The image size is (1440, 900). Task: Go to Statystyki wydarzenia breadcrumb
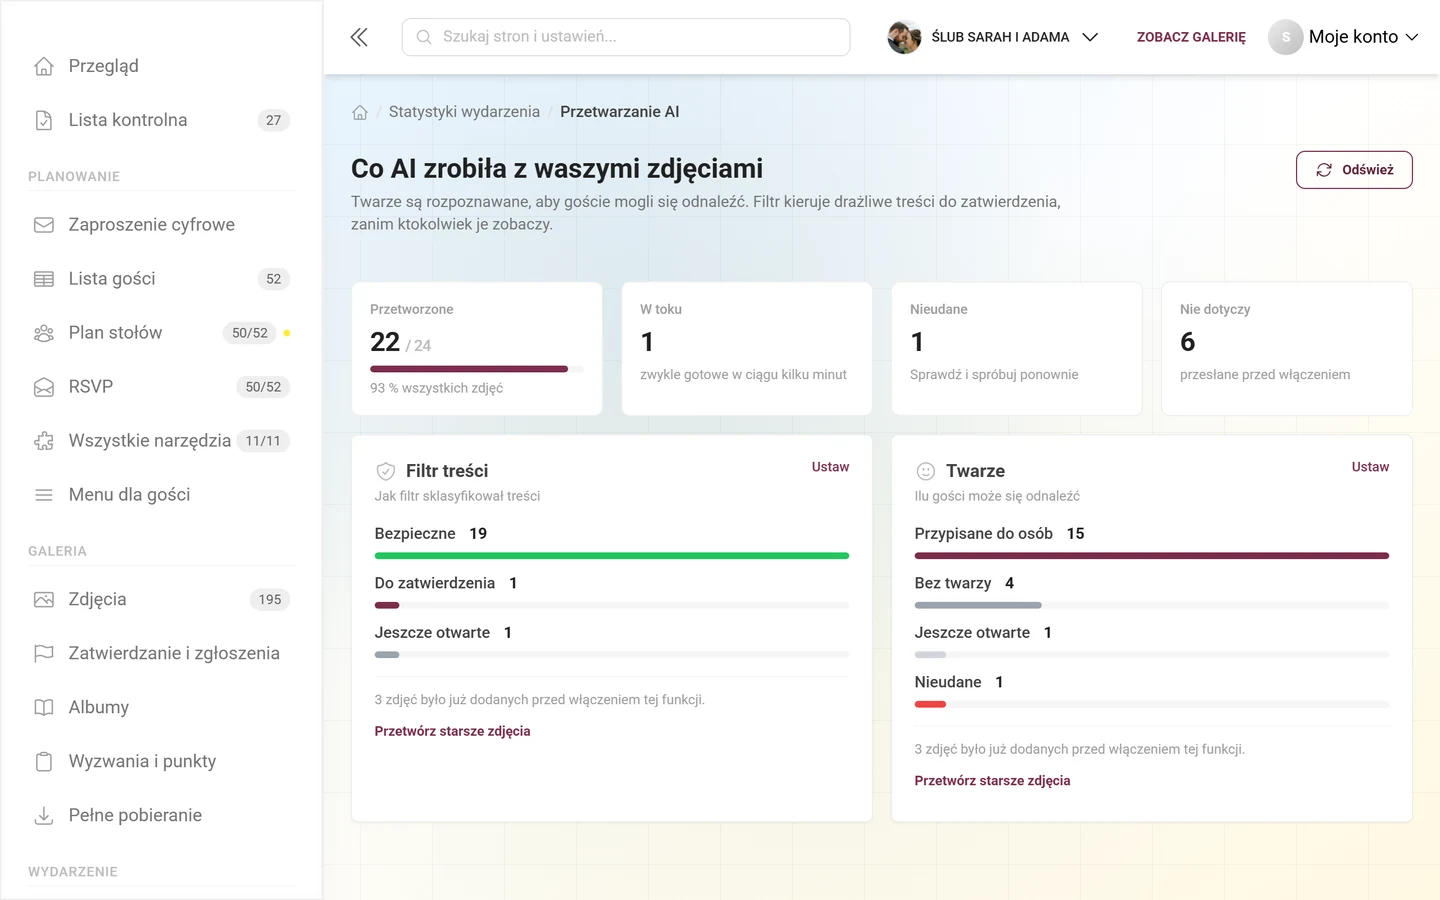click(464, 112)
